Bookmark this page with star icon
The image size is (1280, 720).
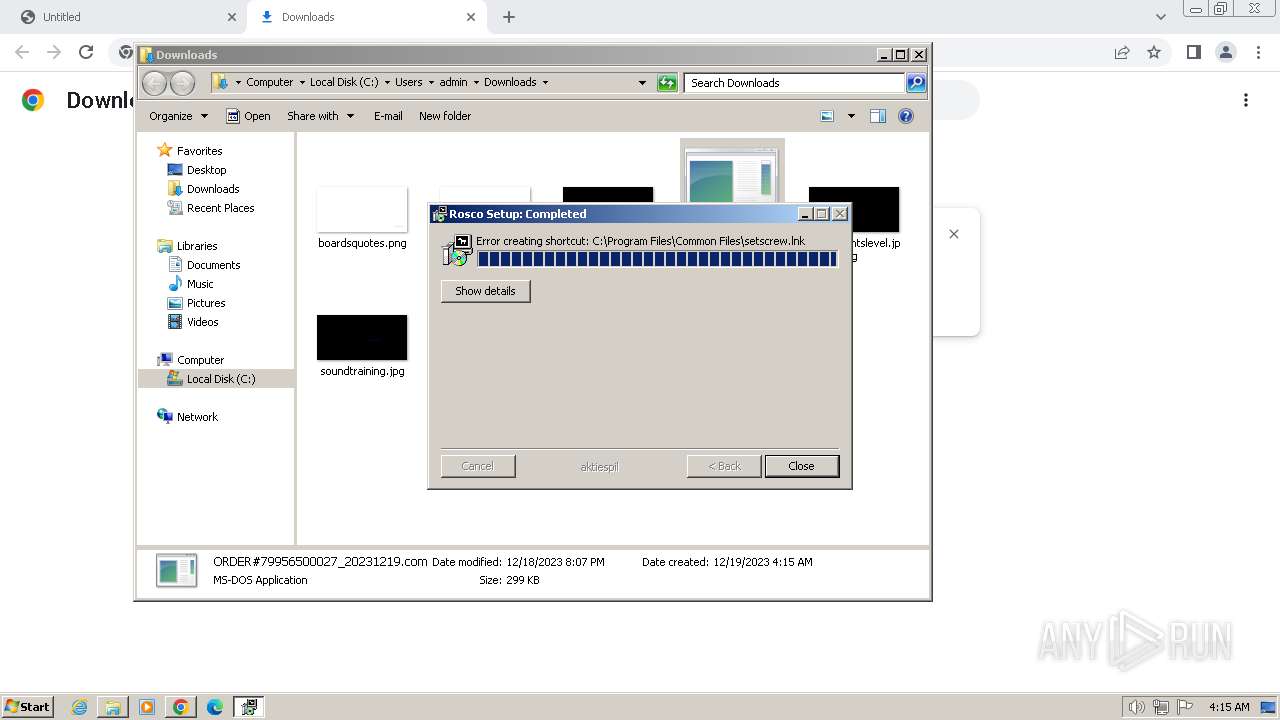point(1154,52)
